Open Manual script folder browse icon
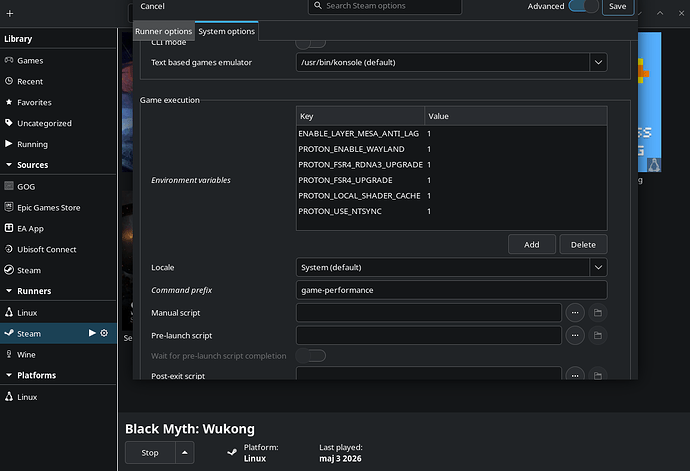The width and height of the screenshot is (690, 471). tap(598, 313)
